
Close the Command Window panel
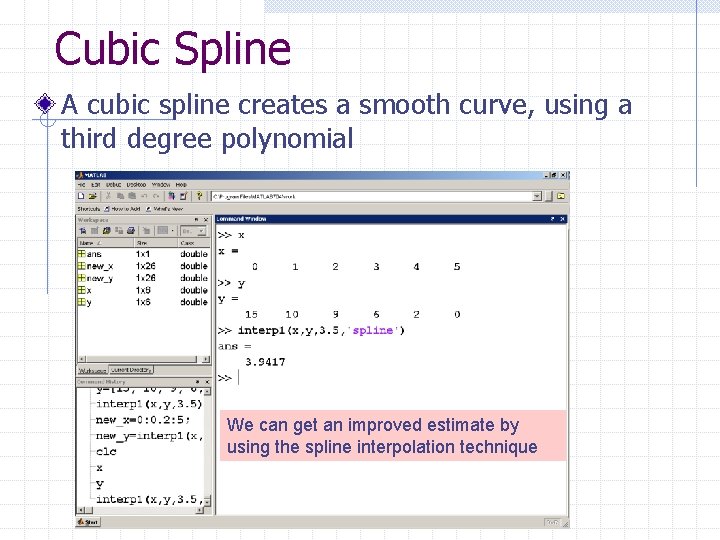point(562,219)
